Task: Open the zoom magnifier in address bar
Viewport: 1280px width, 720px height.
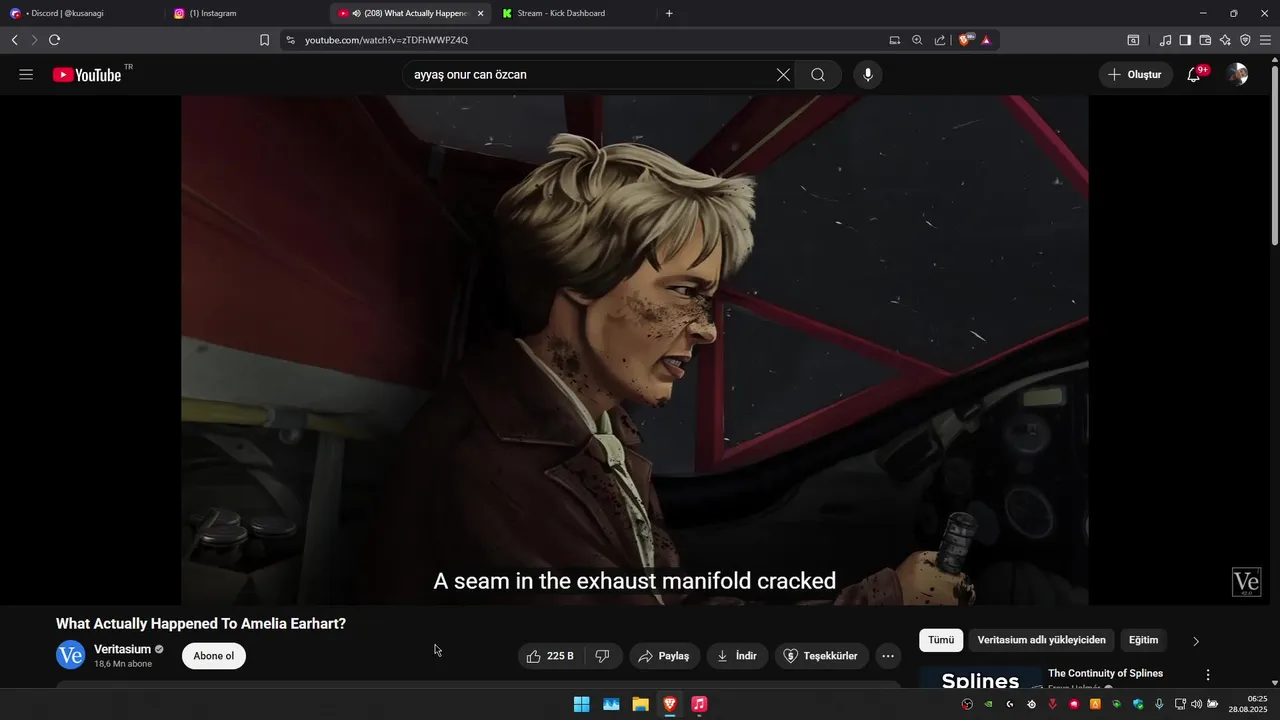Action: [917, 40]
